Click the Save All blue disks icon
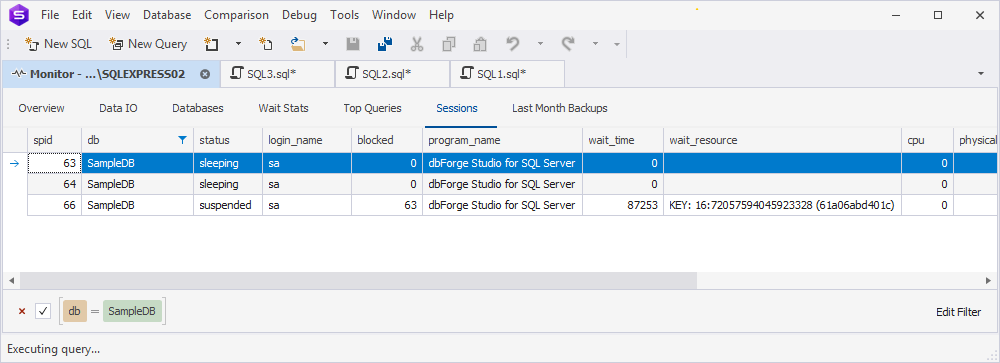 click(x=385, y=44)
